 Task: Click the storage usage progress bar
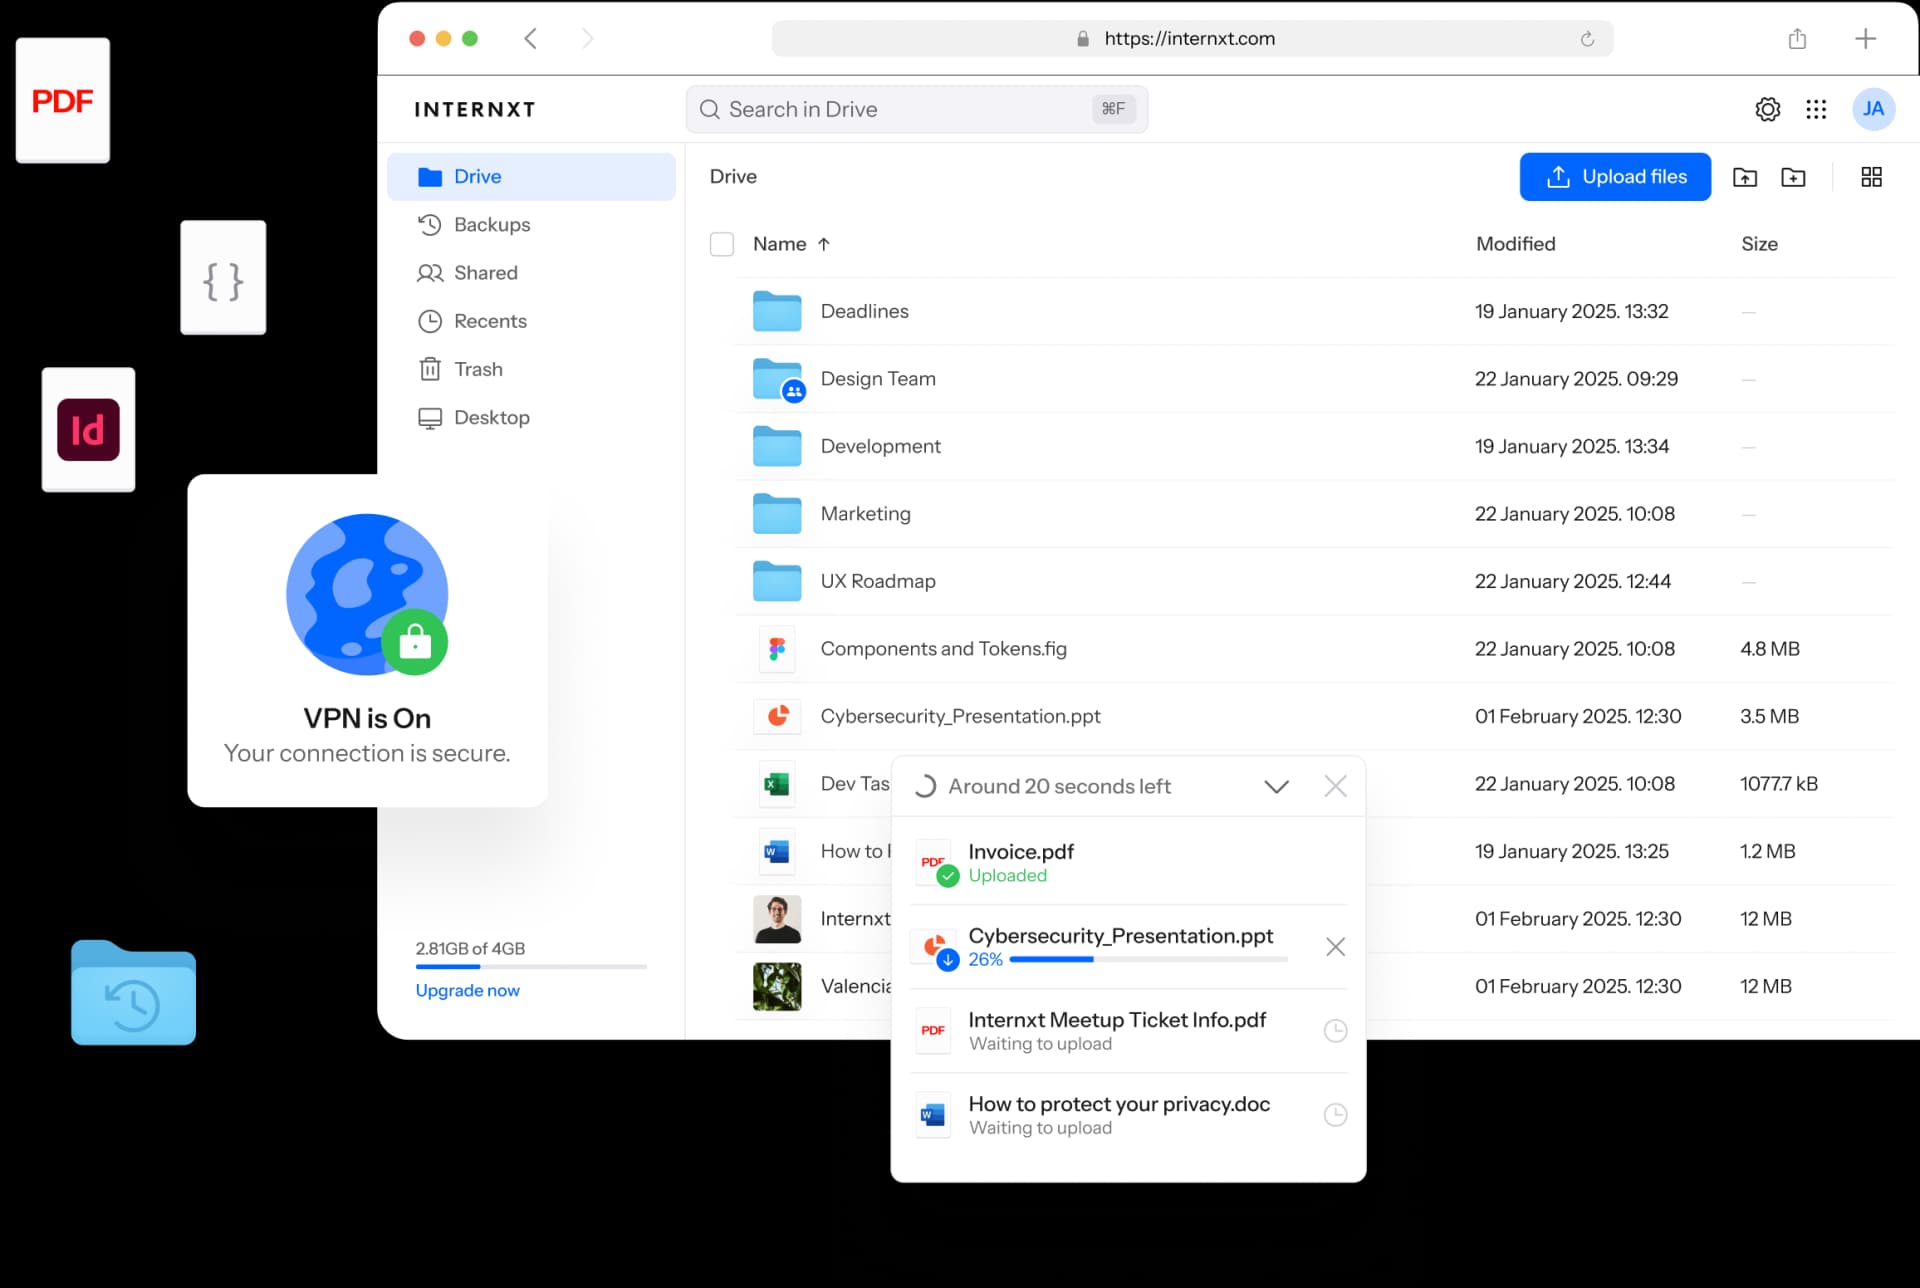[530, 967]
